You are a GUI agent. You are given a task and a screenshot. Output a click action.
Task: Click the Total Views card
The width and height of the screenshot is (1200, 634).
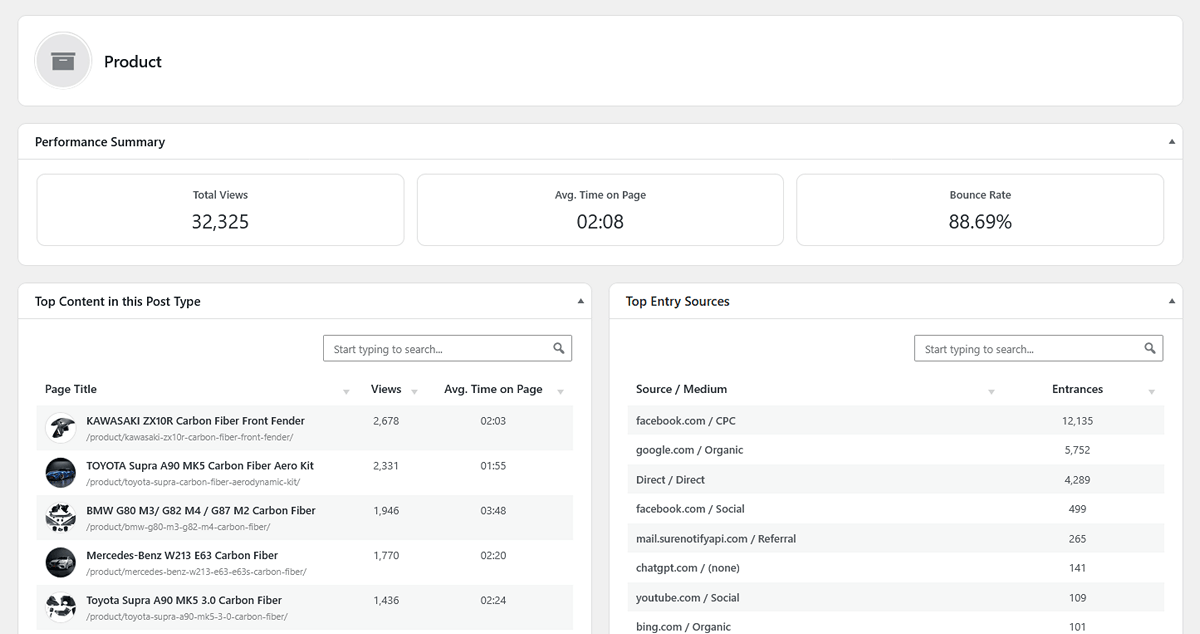tap(220, 210)
